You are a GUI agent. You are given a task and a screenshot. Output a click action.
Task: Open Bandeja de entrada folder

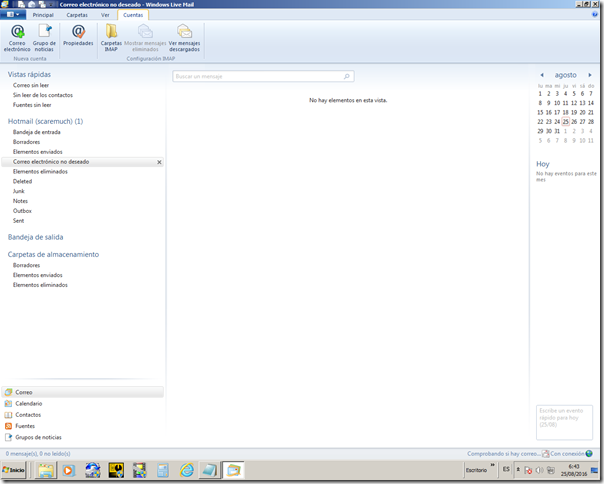coord(37,132)
